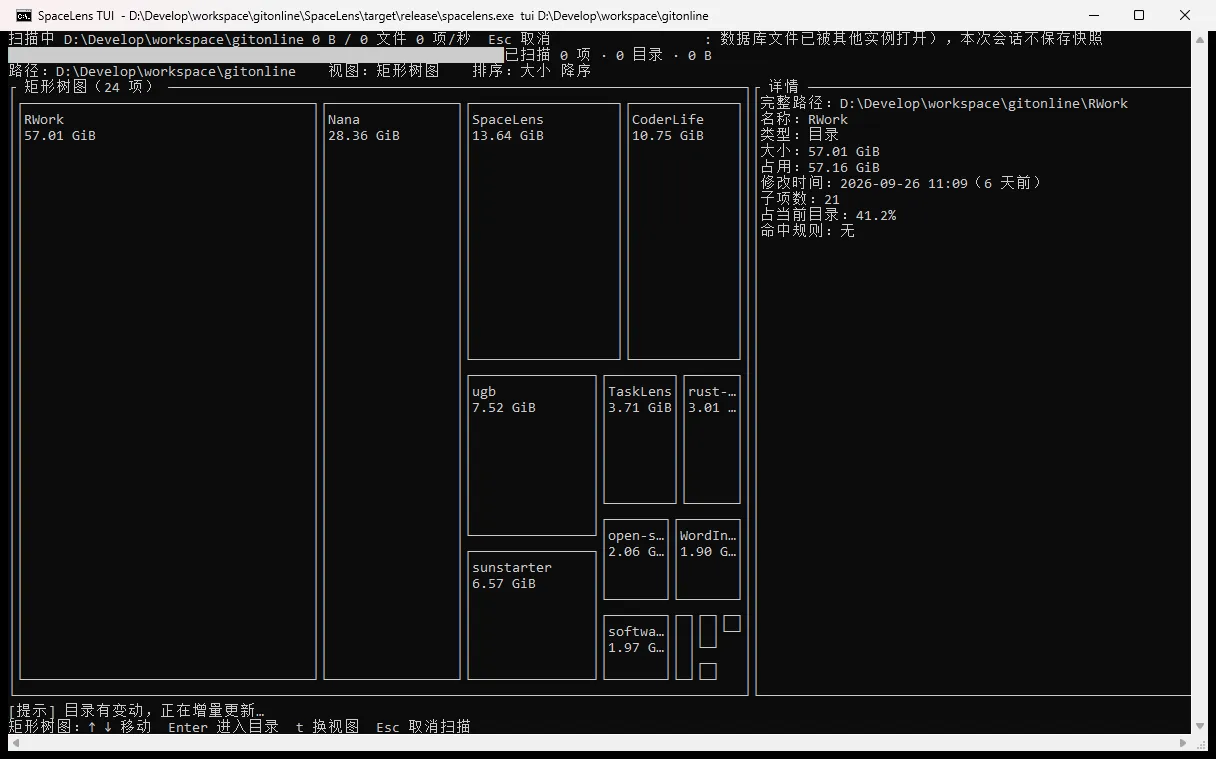The height and width of the screenshot is (759, 1216).
Task: Click the '大小: 57.01 GiB' details line
Action: (x=820, y=151)
